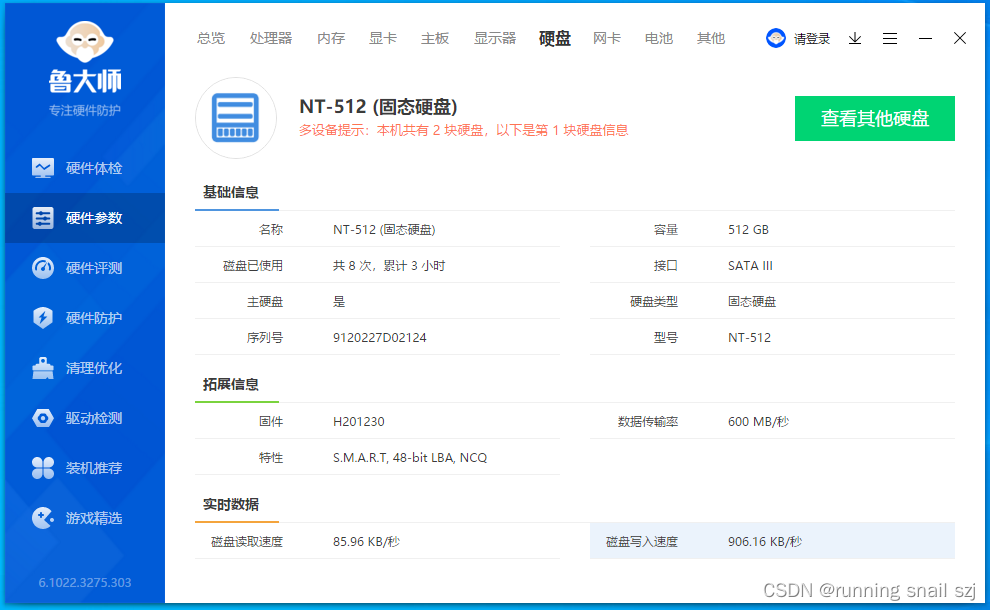Switch to the 显示器 tab
This screenshot has height=610, width=990.
tap(495, 39)
